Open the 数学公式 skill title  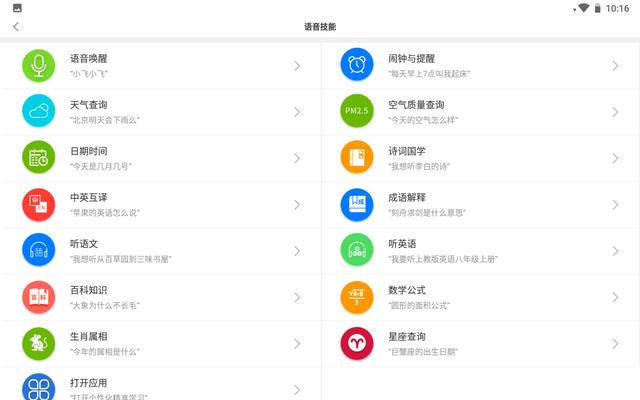click(407, 290)
